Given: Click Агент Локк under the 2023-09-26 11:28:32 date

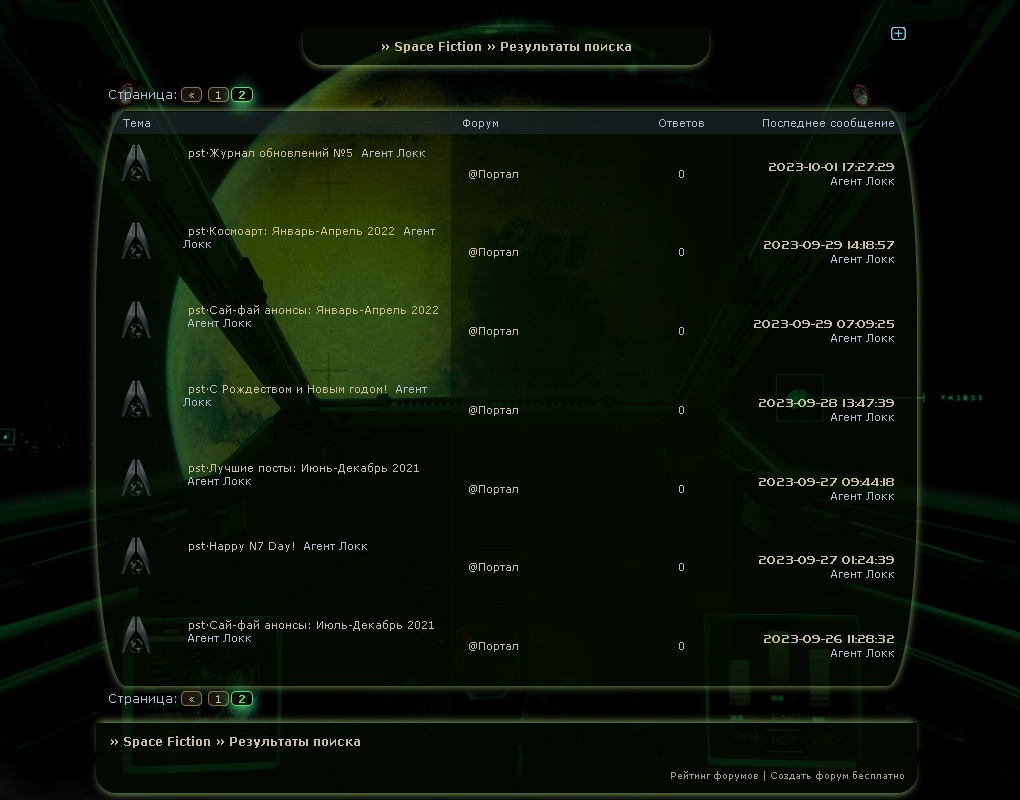Looking at the screenshot, I should pyautogui.click(x=862, y=654).
